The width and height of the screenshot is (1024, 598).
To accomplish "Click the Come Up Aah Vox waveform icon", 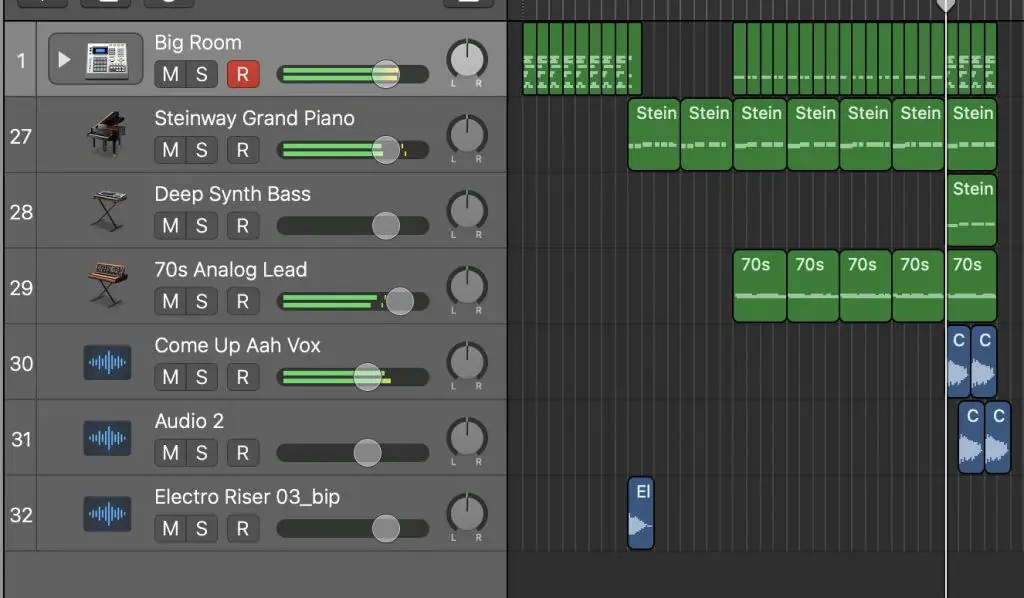I will (x=107, y=362).
